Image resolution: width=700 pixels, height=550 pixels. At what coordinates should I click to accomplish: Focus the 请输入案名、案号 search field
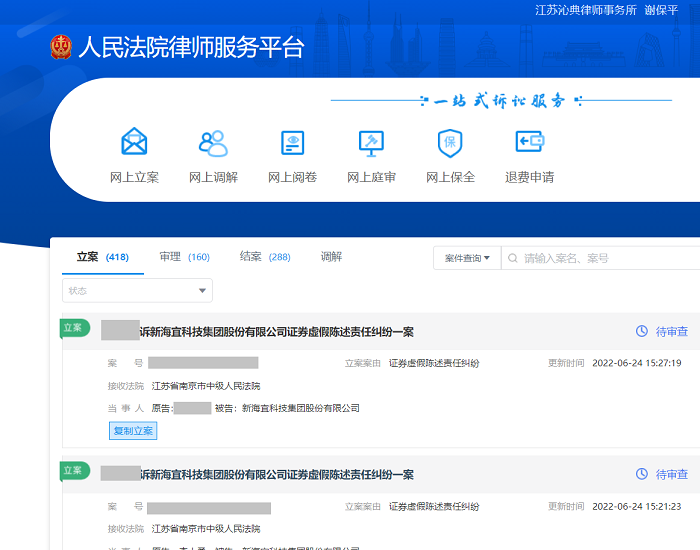point(600,258)
